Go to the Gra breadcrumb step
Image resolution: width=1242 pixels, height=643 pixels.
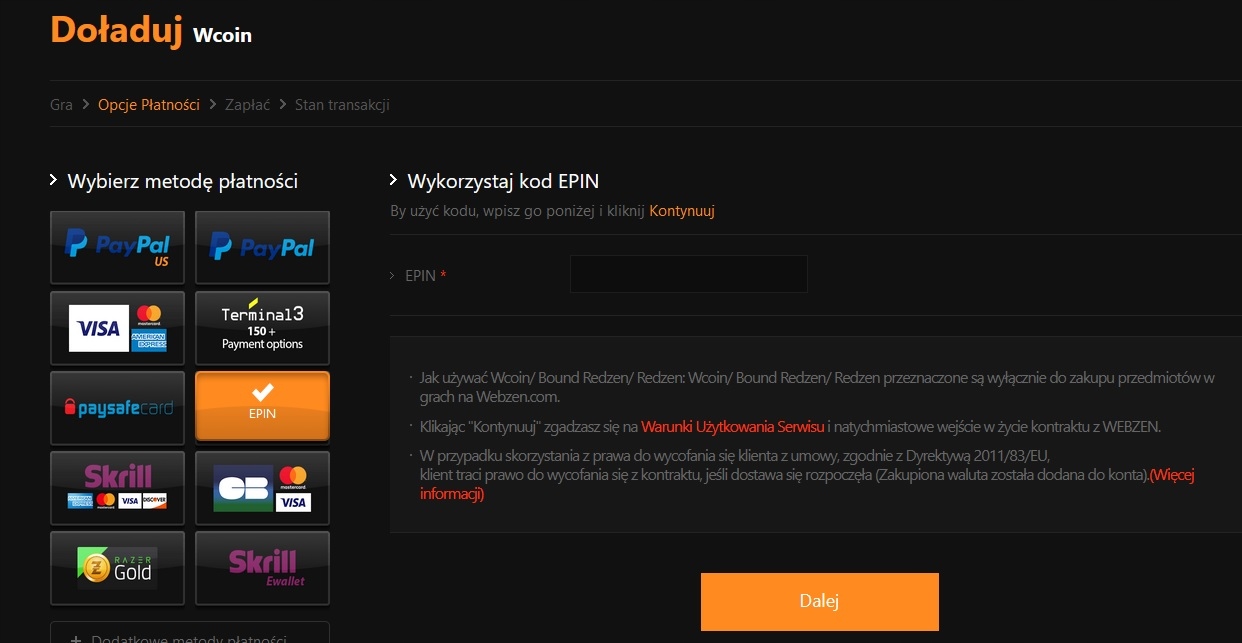(x=61, y=105)
